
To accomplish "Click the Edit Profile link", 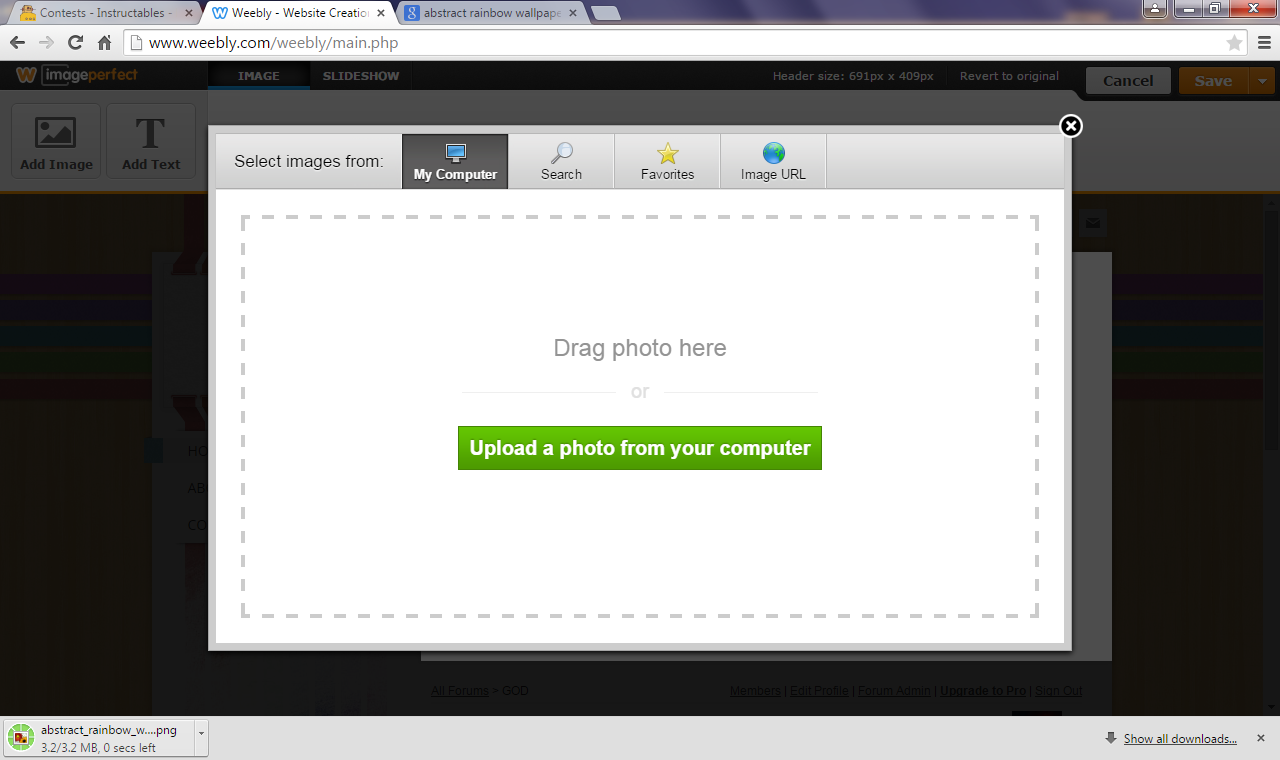I will coord(819,691).
